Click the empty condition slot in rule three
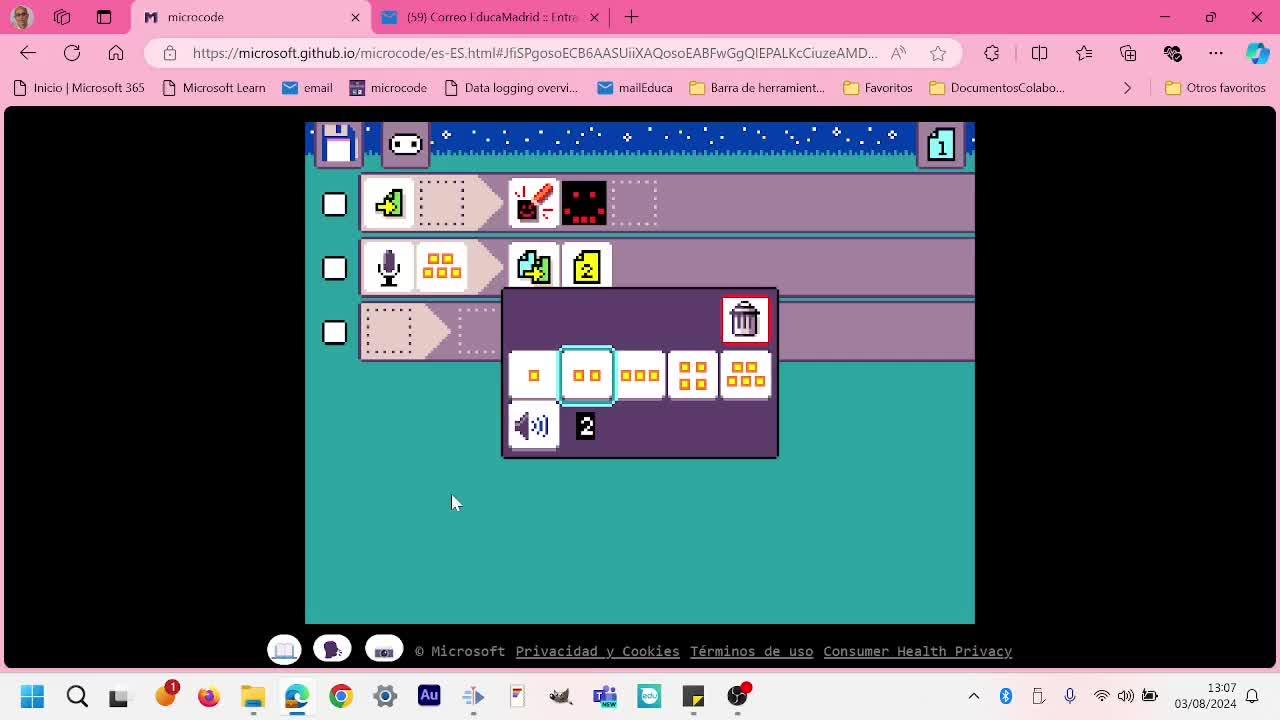The width and height of the screenshot is (1280, 720). tap(388, 331)
